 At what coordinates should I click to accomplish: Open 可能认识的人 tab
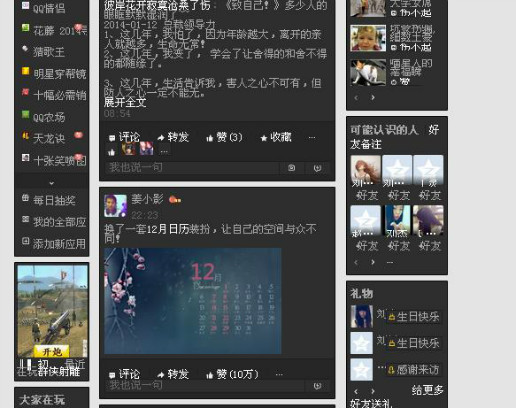(x=384, y=130)
